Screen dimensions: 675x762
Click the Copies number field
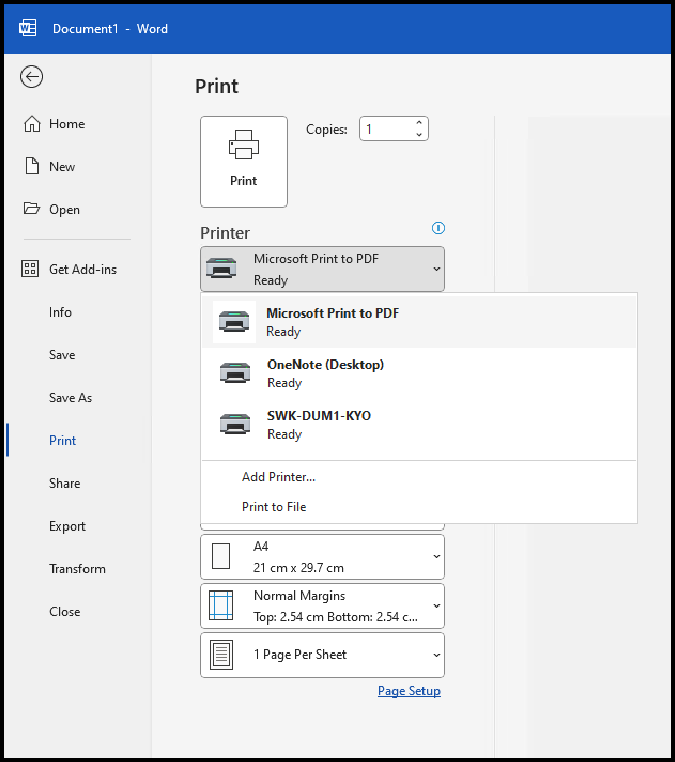384,129
